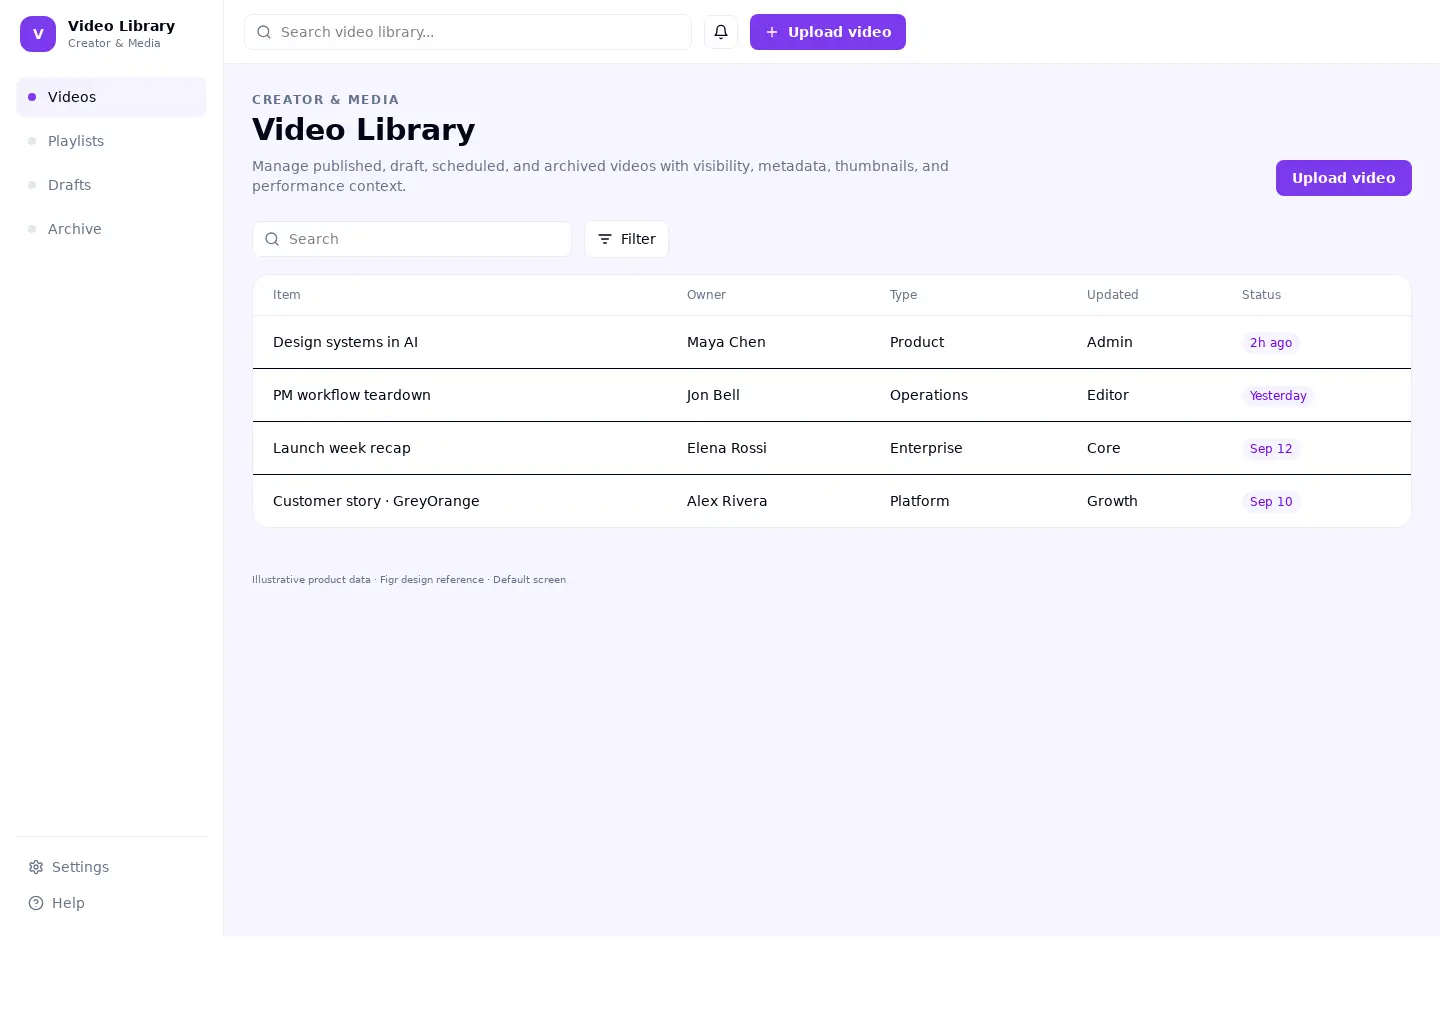This screenshot has height=1024, width=1440.
Task: Click owner 'Elena Rossi'
Action: tap(727, 448)
